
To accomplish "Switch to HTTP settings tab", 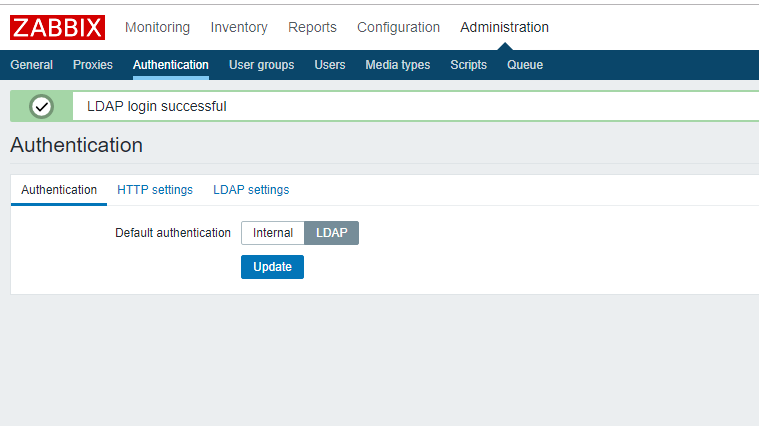I will click(x=155, y=190).
